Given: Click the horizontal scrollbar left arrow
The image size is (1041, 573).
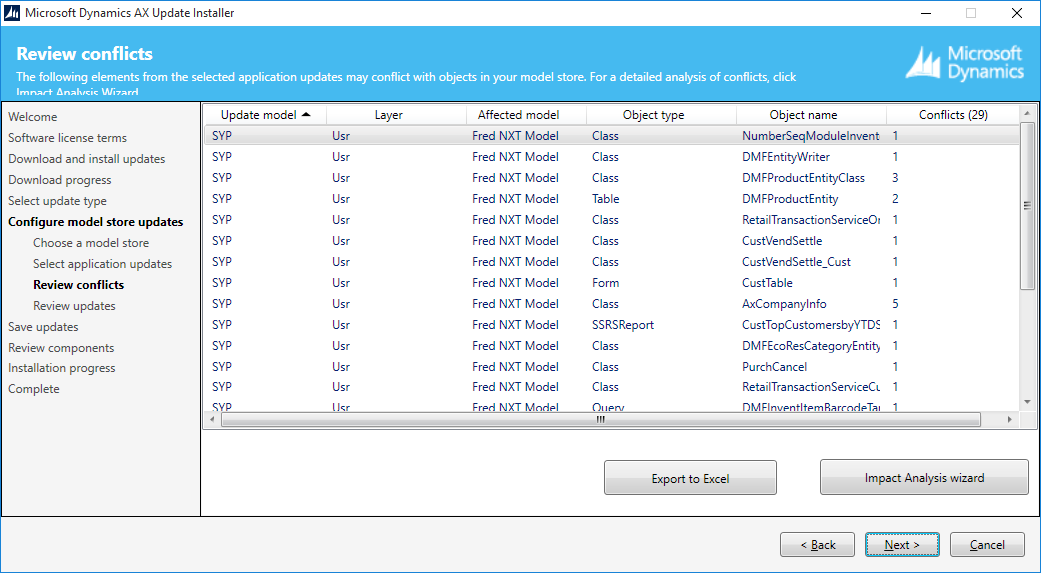Looking at the screenshot, I should click(212, 420).
